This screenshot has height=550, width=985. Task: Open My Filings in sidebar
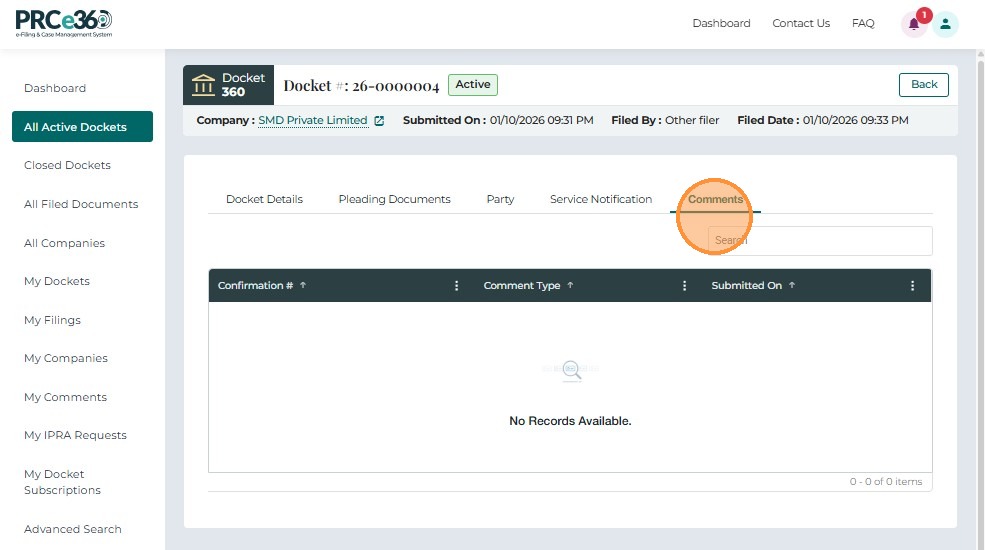coord(52,320)
